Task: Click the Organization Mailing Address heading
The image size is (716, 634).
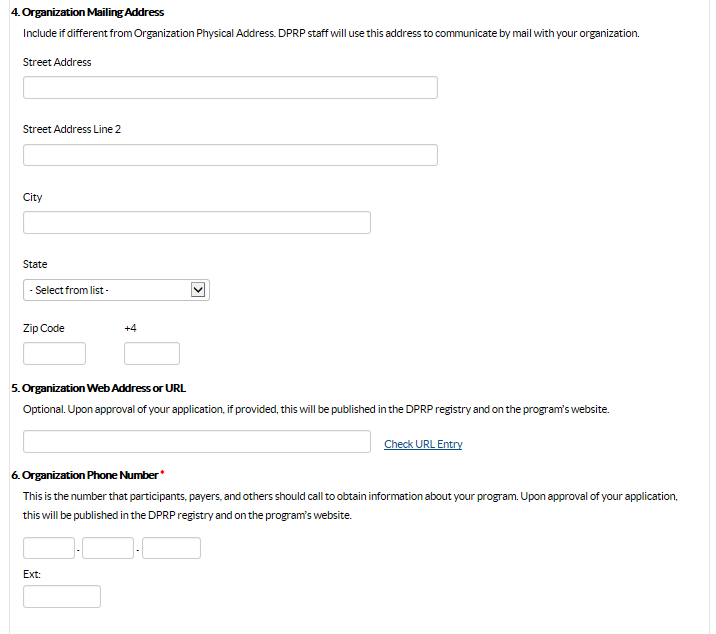Action: (87, 12)
